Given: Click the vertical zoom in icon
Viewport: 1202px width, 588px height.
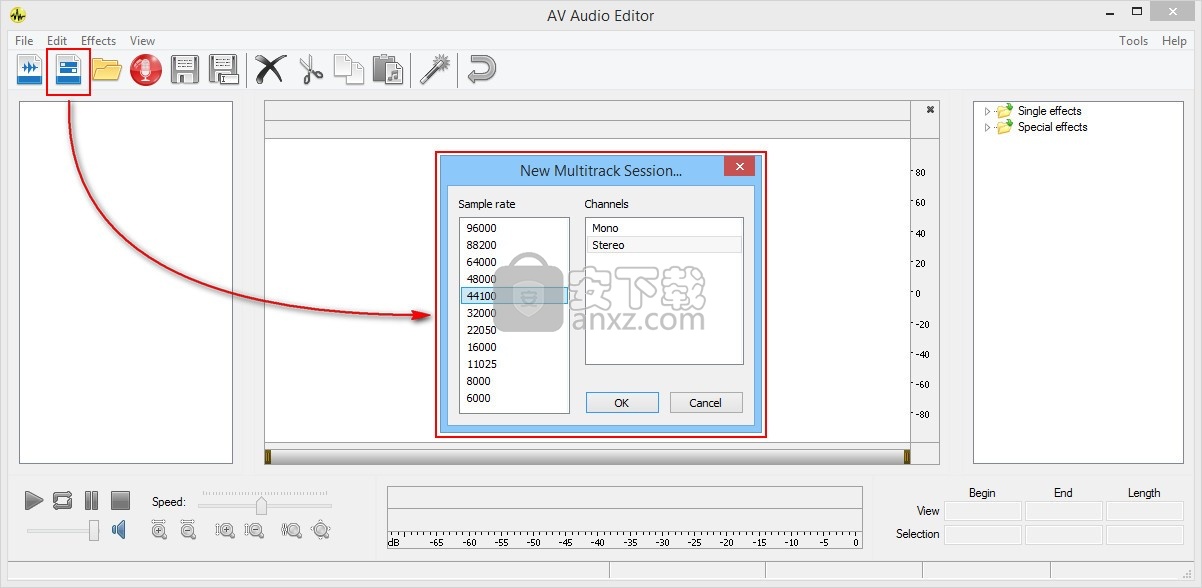Looking at the screenshot, I should pos(225,530).
